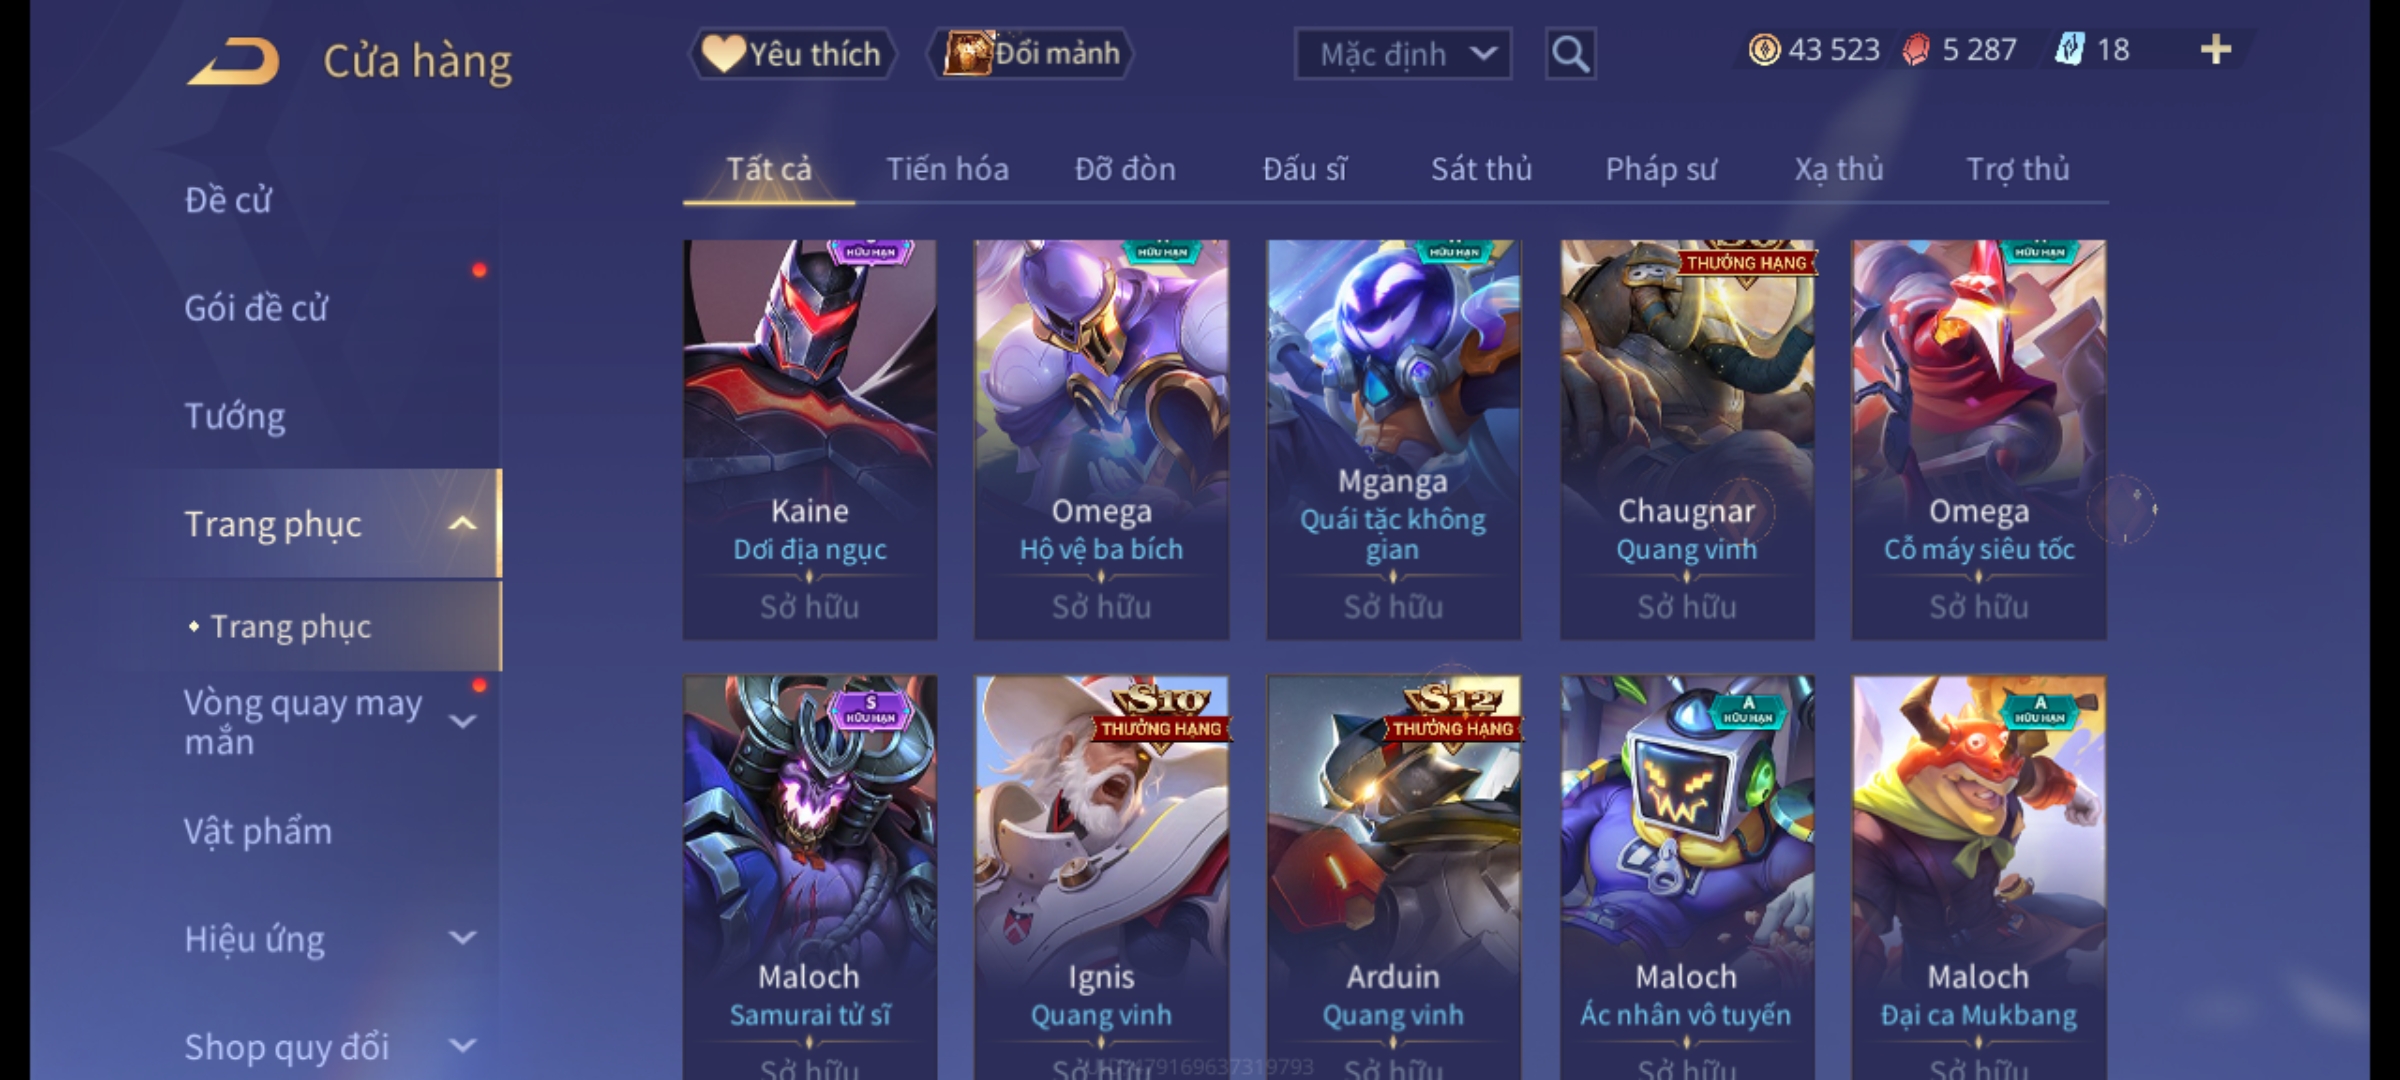Select the Kaine Dơi địa ngục skin card

click(x=810, y=440)
